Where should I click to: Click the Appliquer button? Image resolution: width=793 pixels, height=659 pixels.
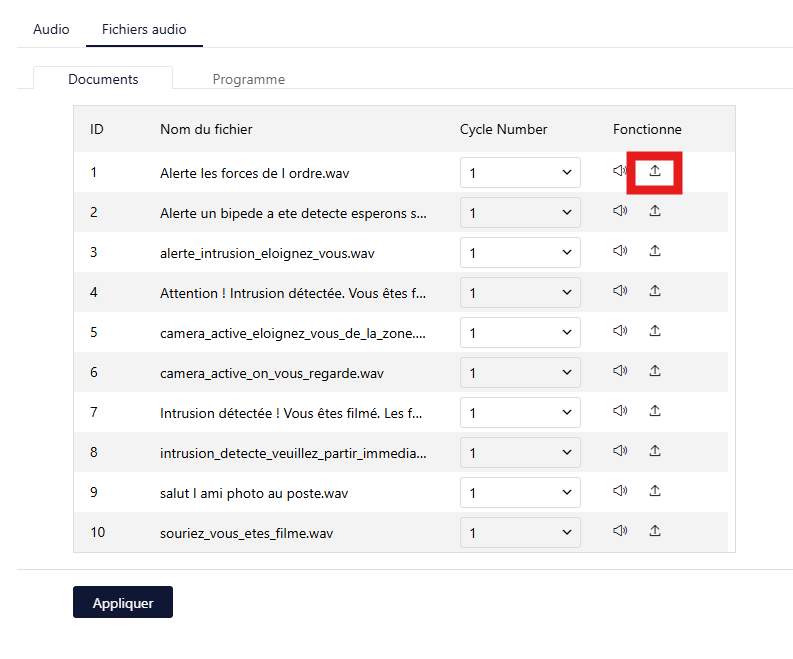[x=123, y=602]
